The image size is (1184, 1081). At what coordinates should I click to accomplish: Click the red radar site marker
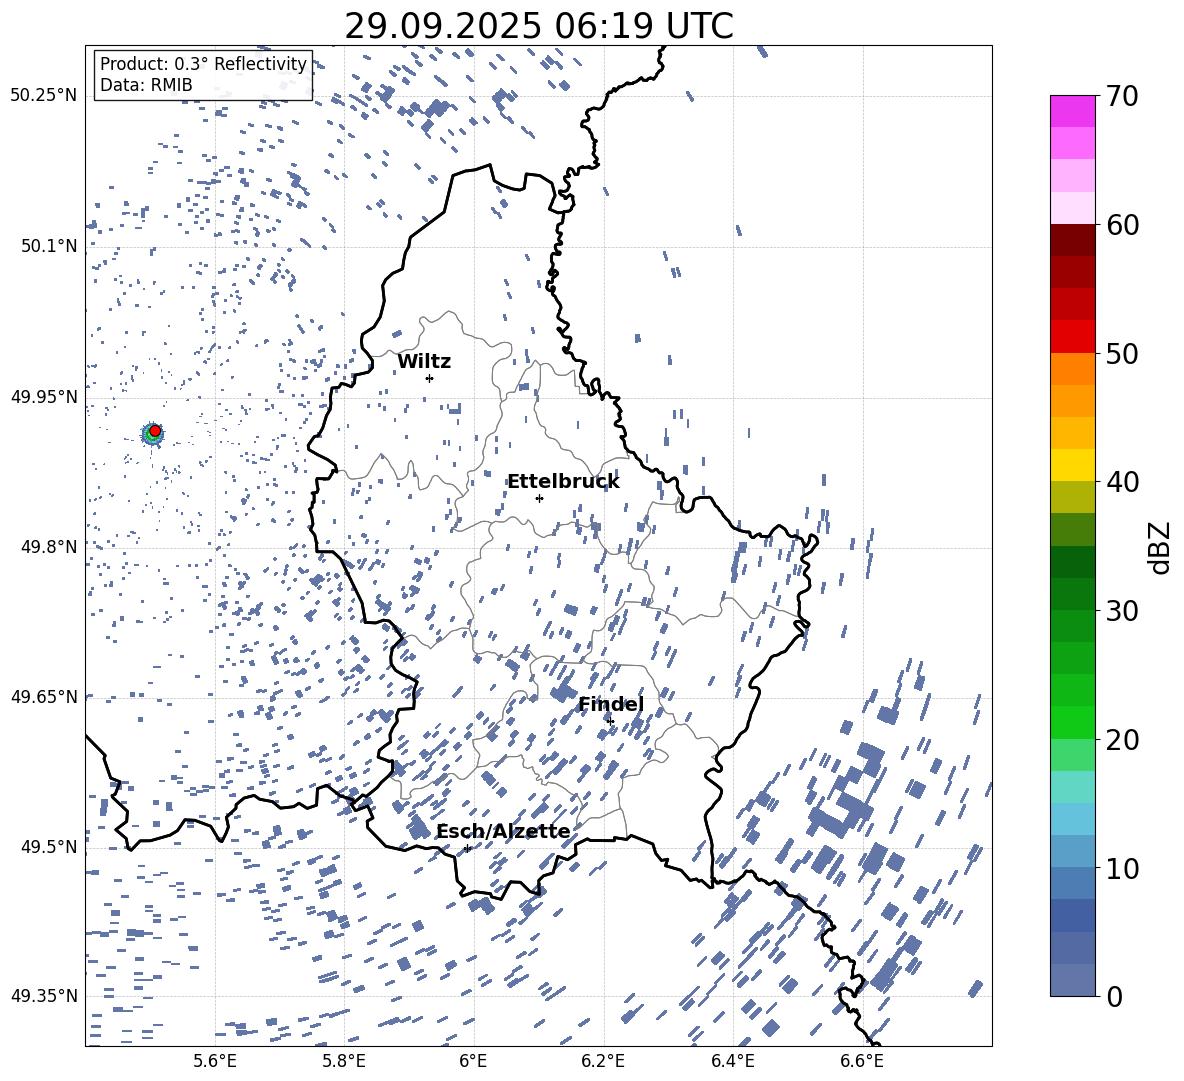click(155, 431)
